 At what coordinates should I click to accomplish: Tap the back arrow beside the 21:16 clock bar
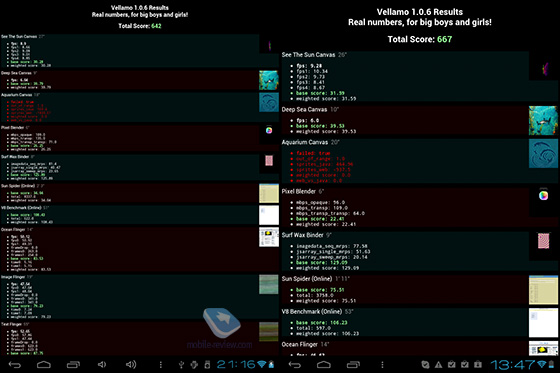(15, 364)
